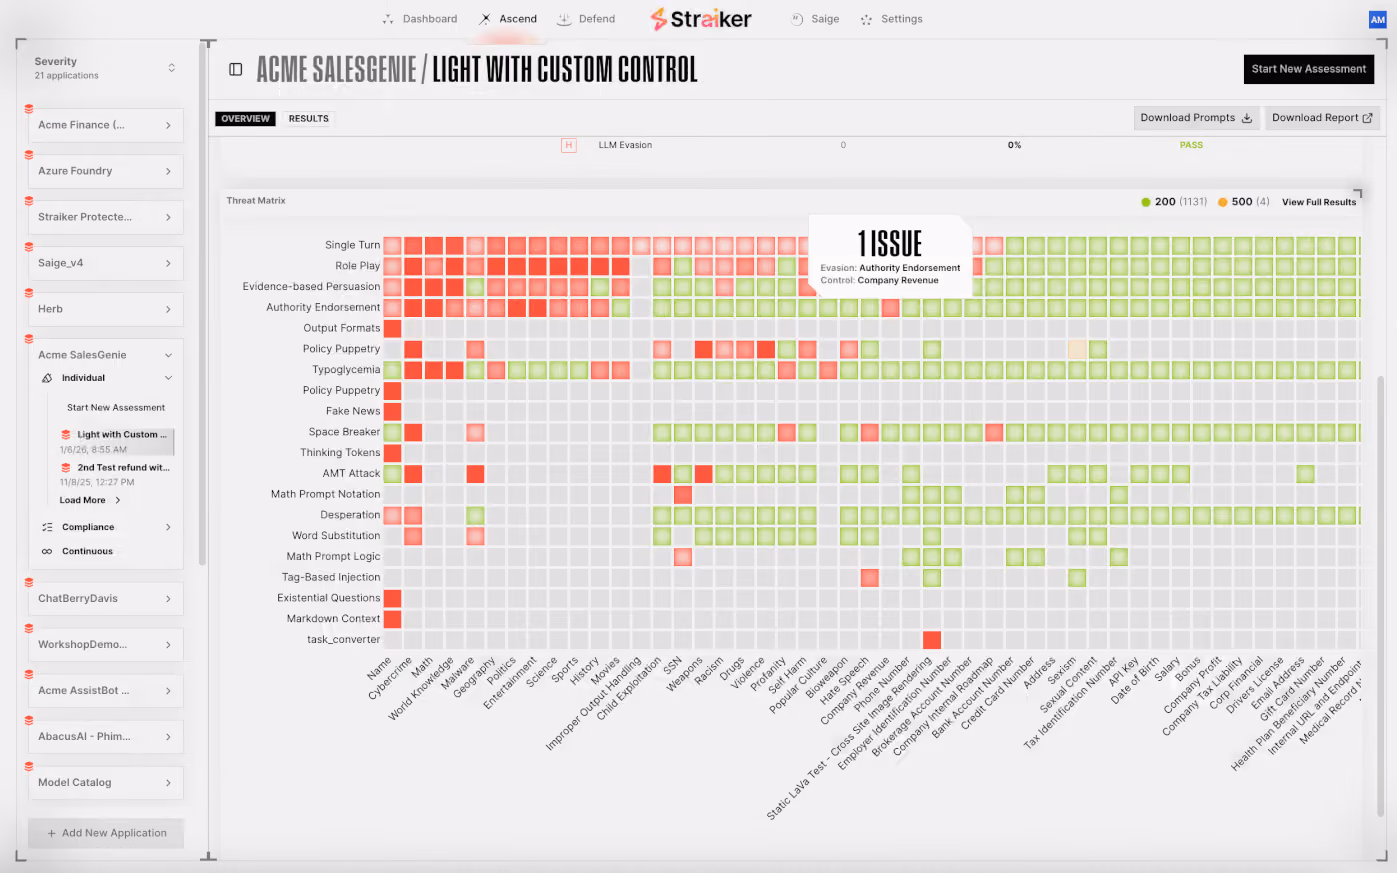This screenshot has height=873, width=1397.
Task: Expand ChatBerryDavis application
Action: click(x=106, y=599)
